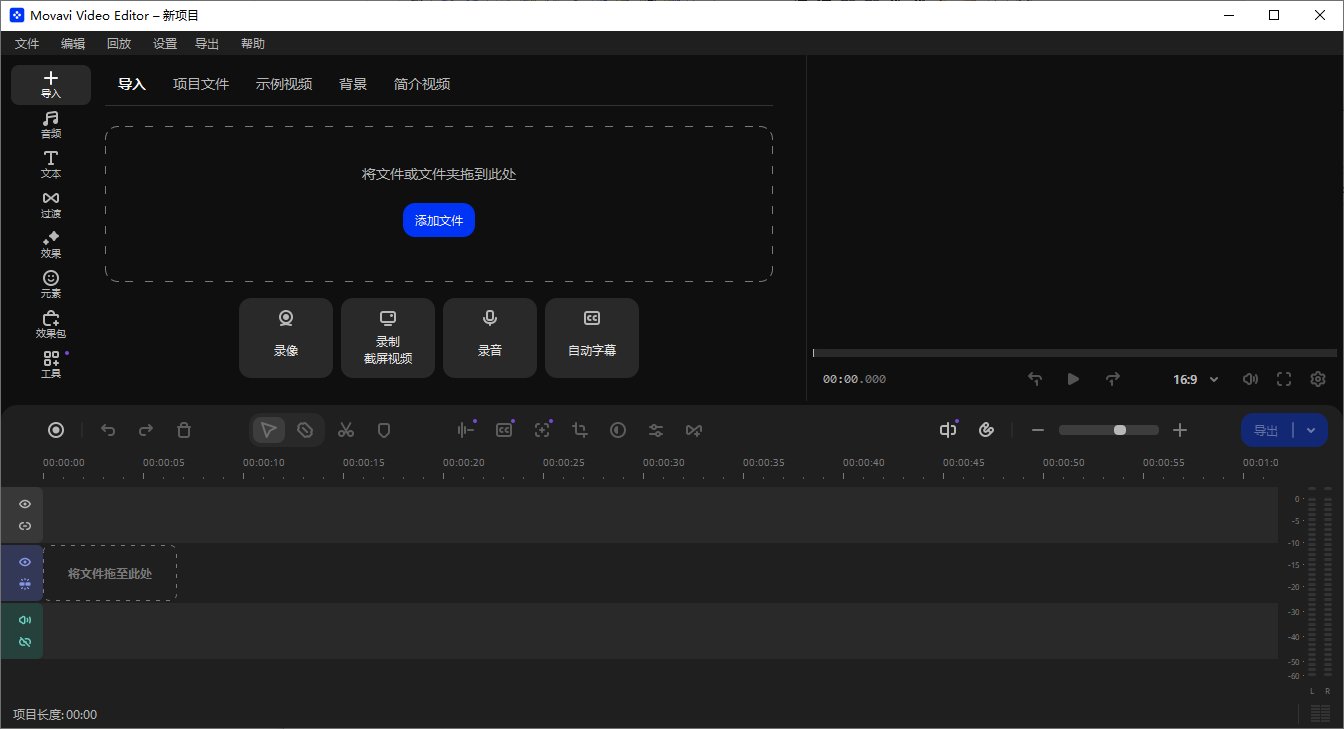
Task: Click the motion tracking frame icon
Action: 542,430
